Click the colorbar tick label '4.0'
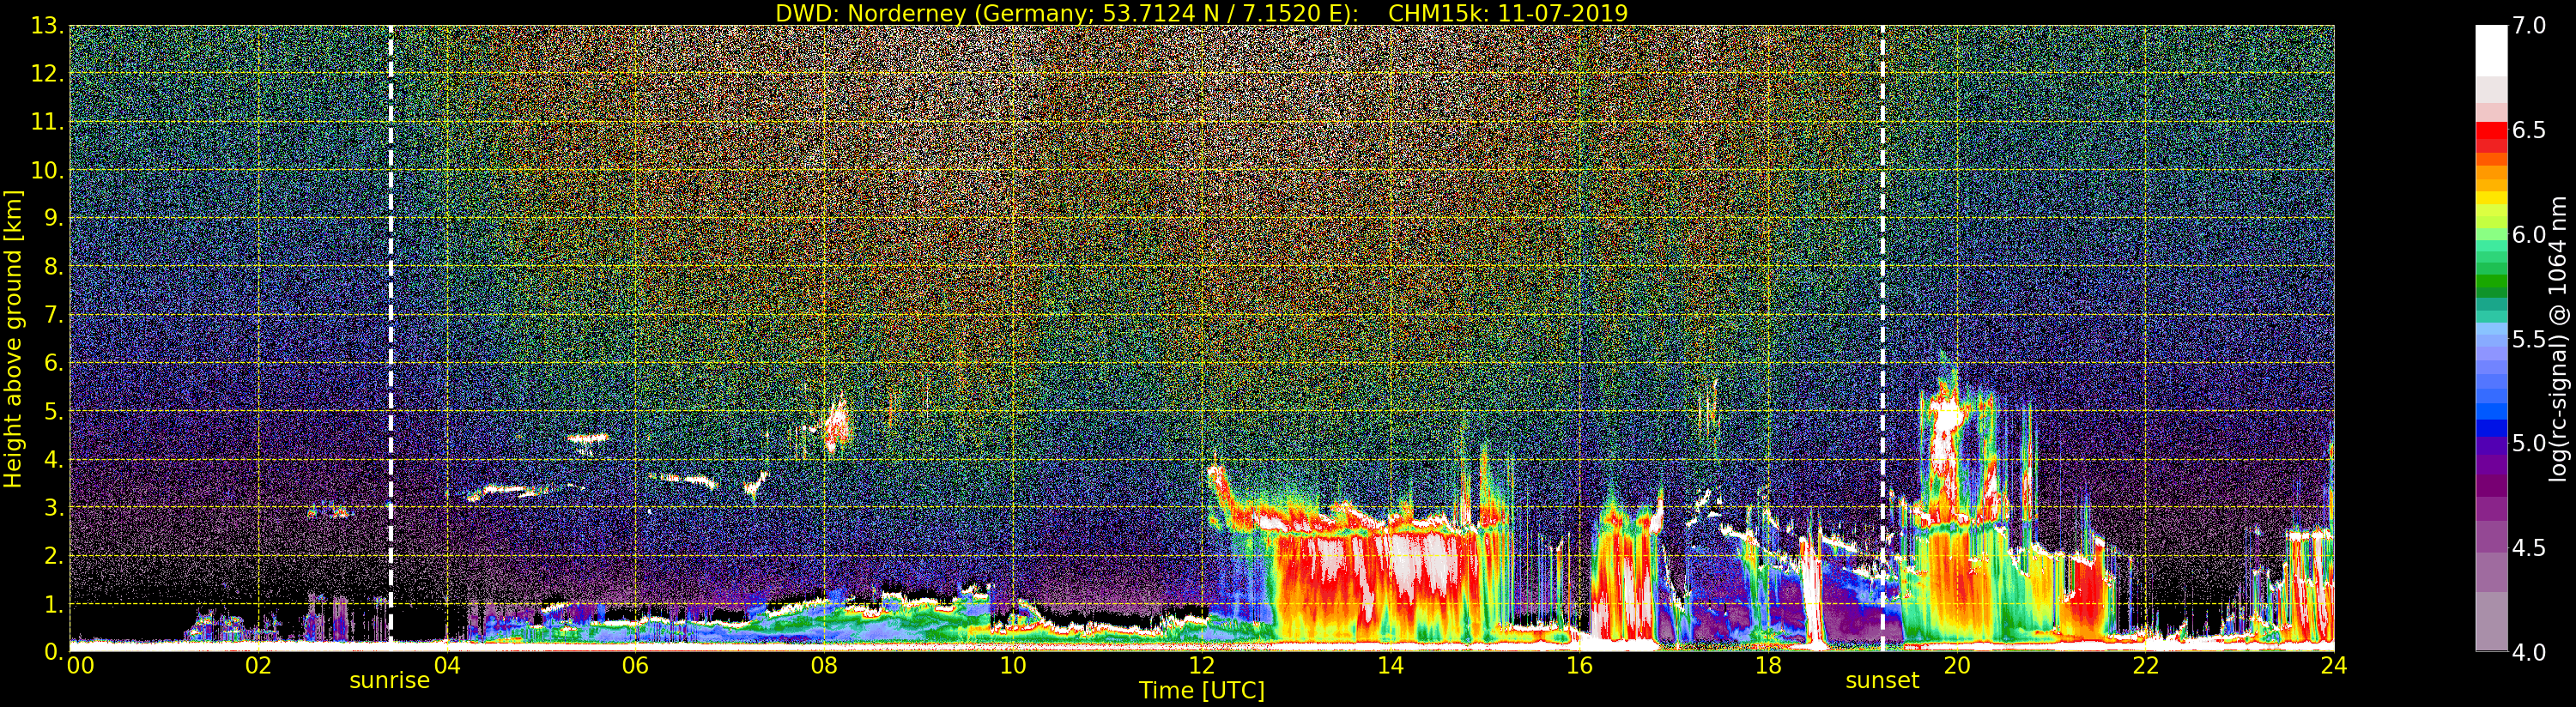Image resolution: width=2576 pixels, height=707 pixels. [x=2529, y=652]
